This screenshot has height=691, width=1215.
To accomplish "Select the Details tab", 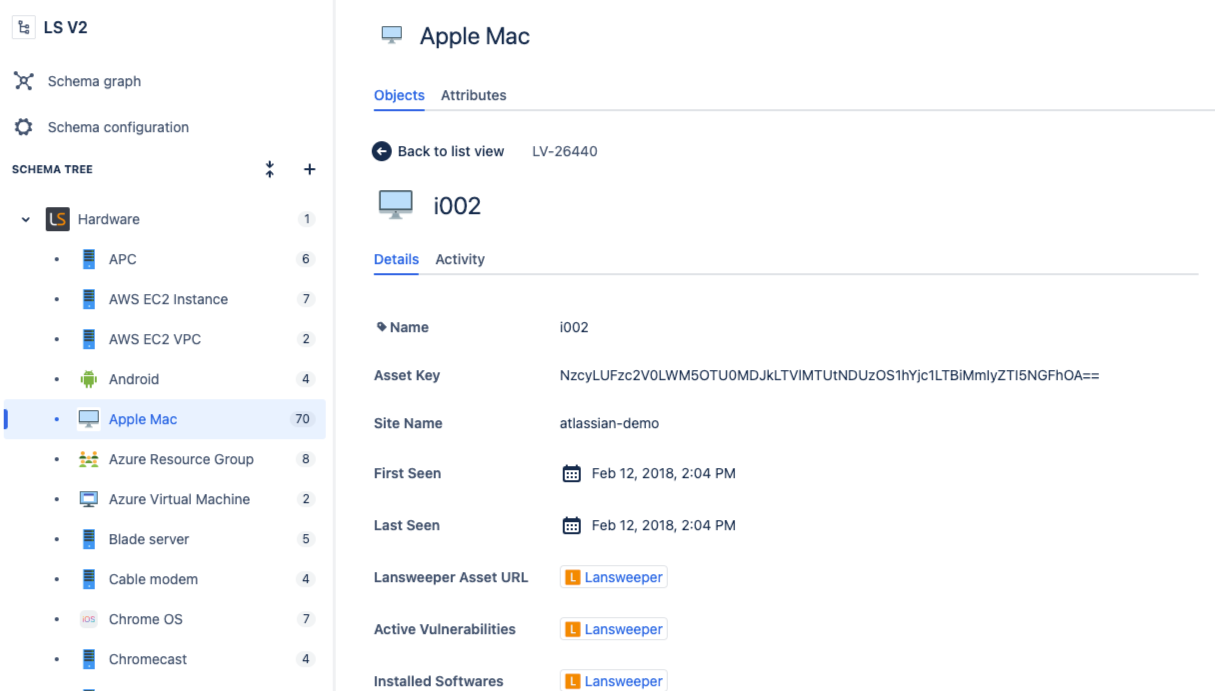I will point(396,259).
